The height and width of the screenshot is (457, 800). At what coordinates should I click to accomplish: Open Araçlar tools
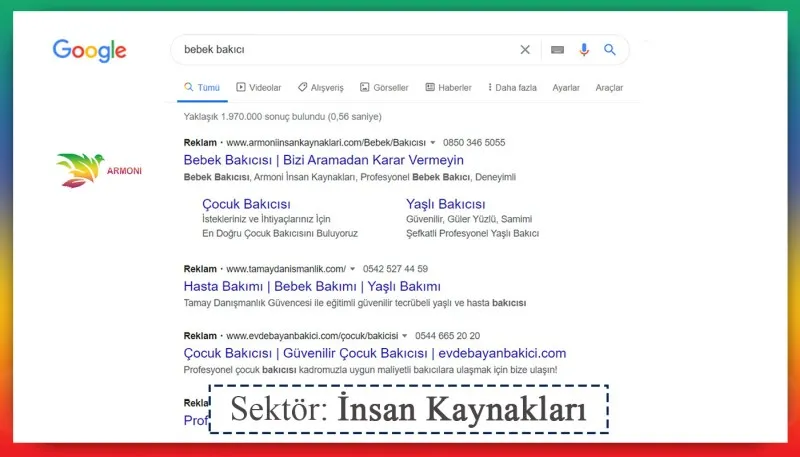pyautogui.click(x=609, y=88)
